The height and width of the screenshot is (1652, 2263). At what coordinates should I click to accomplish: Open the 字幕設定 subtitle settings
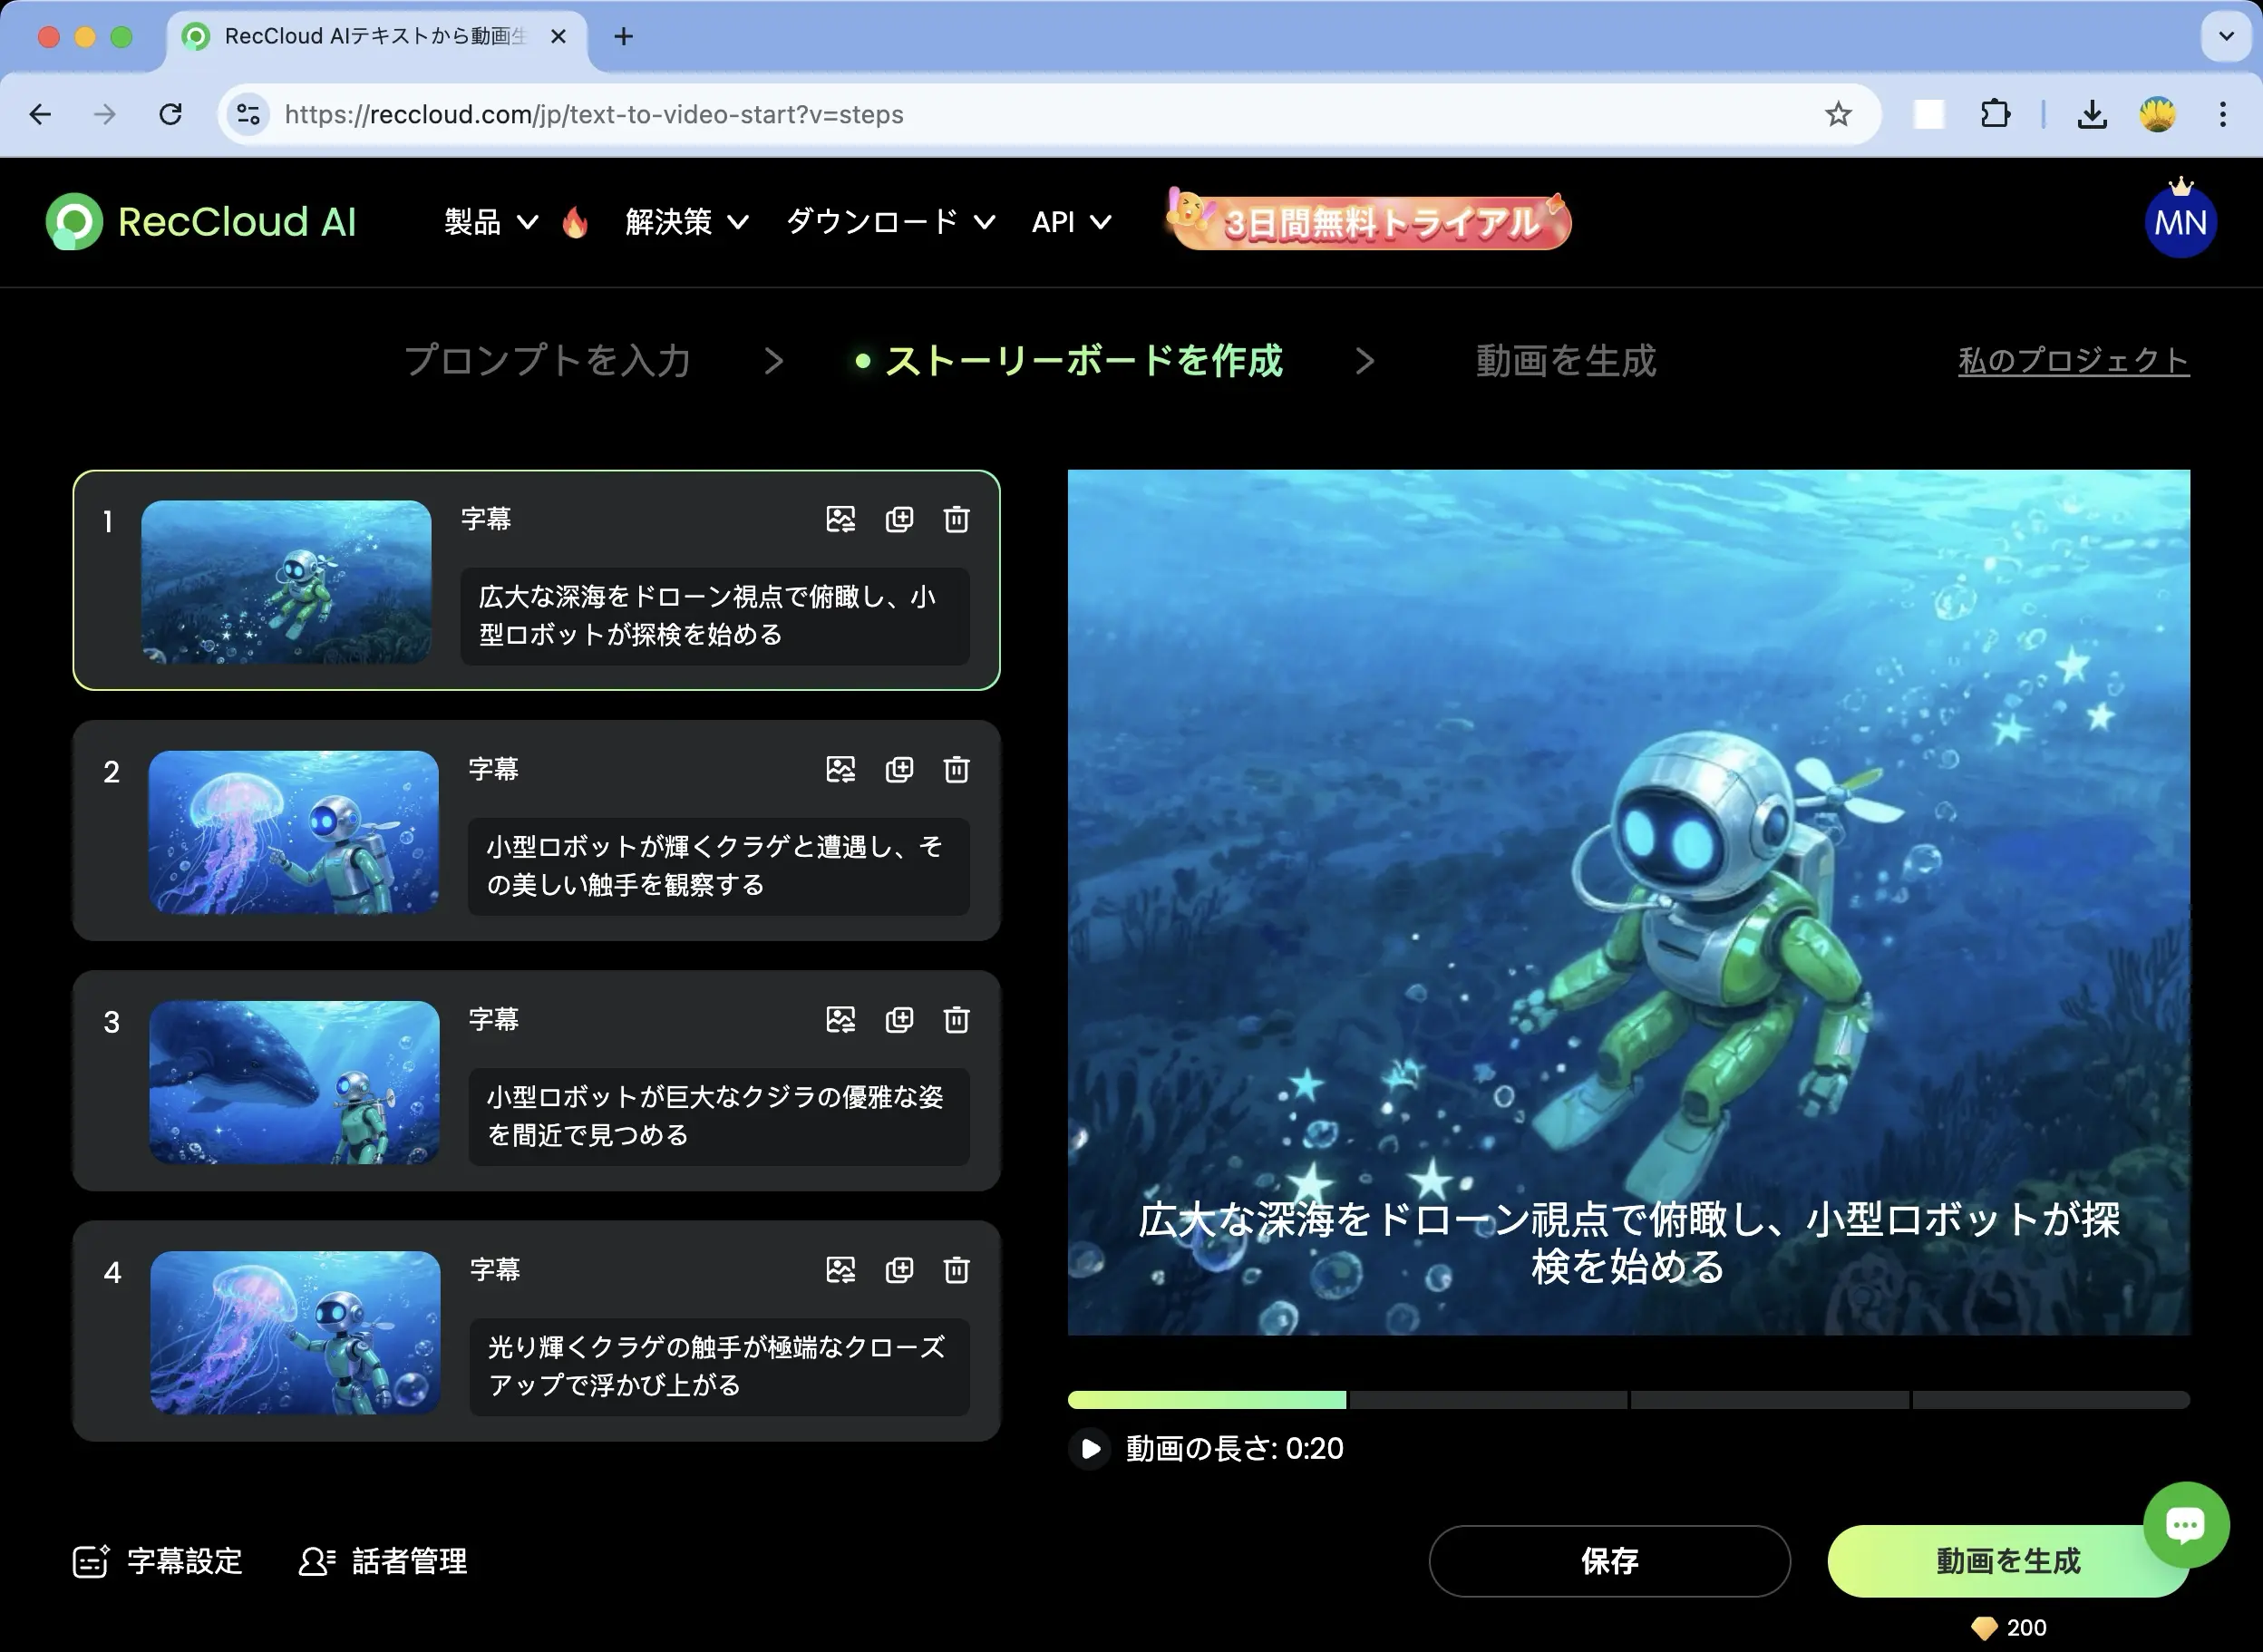click(x=156, y=1561)
